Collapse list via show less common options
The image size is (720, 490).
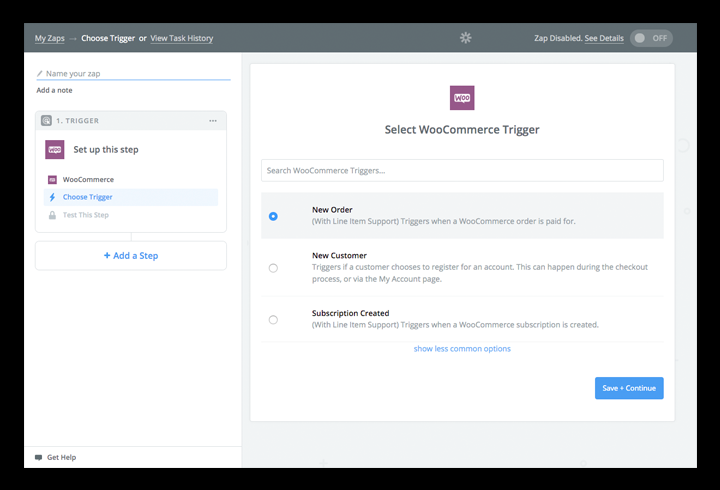(462, 349)
